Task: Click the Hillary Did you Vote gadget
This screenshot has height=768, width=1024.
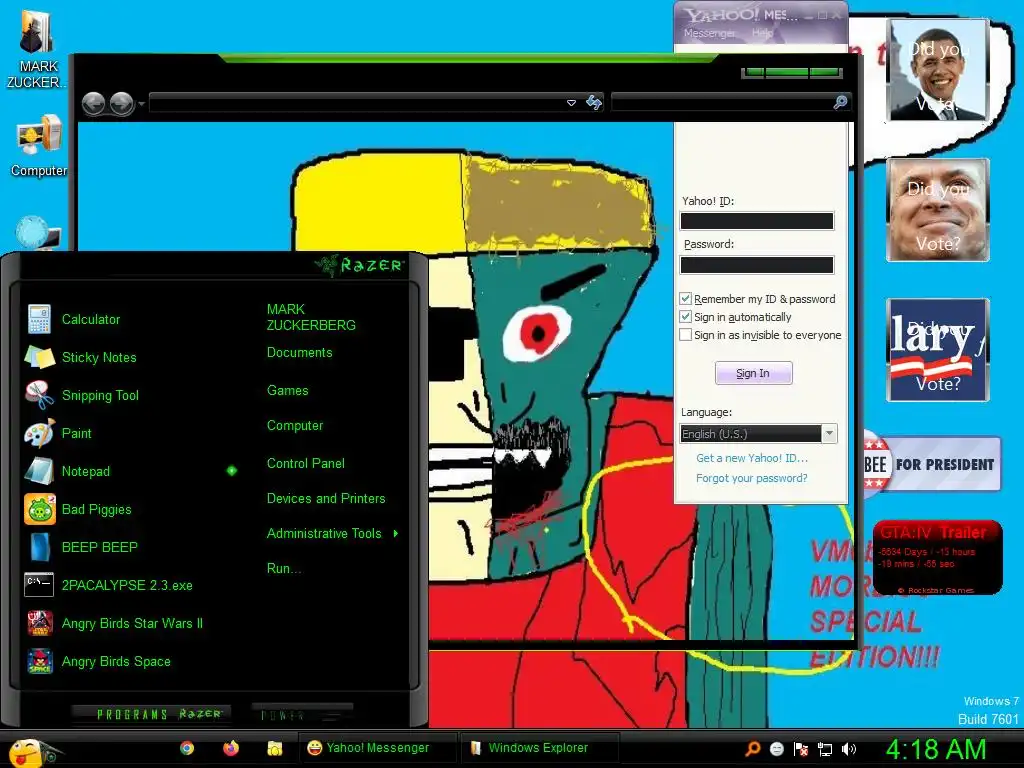Action: [938, 350]
